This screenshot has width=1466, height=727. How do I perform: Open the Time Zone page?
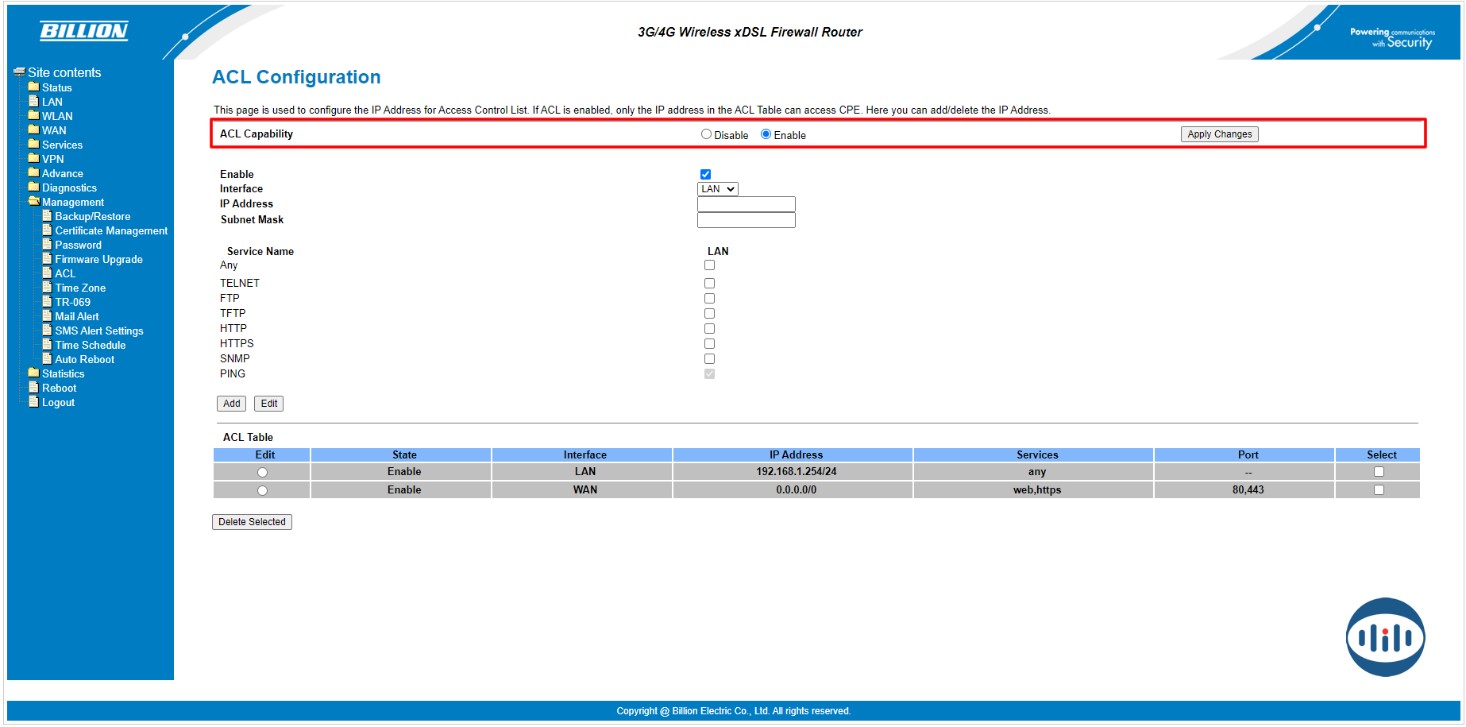(80, 288)
